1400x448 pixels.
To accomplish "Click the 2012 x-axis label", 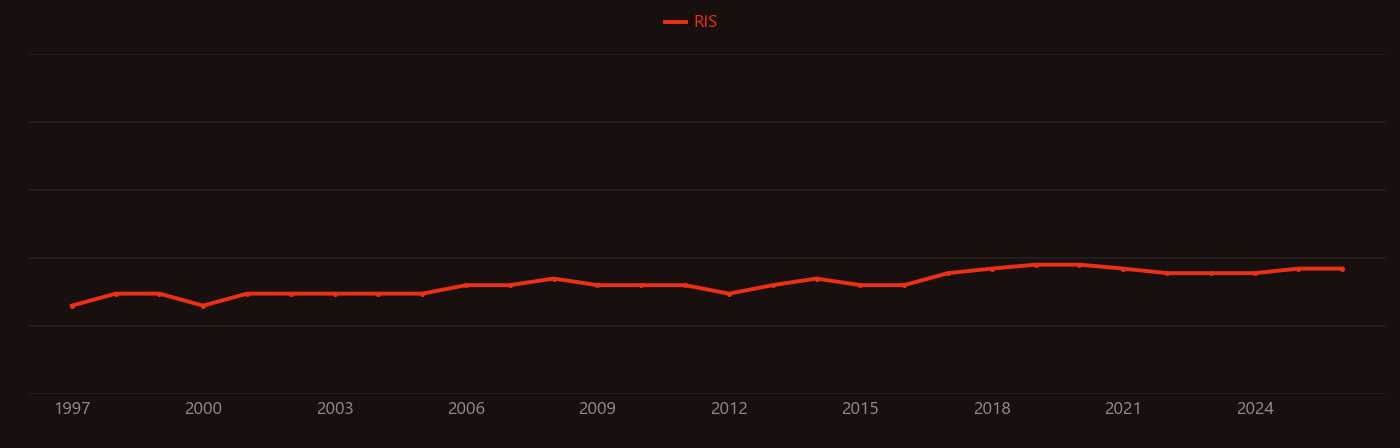I will 729,409.
